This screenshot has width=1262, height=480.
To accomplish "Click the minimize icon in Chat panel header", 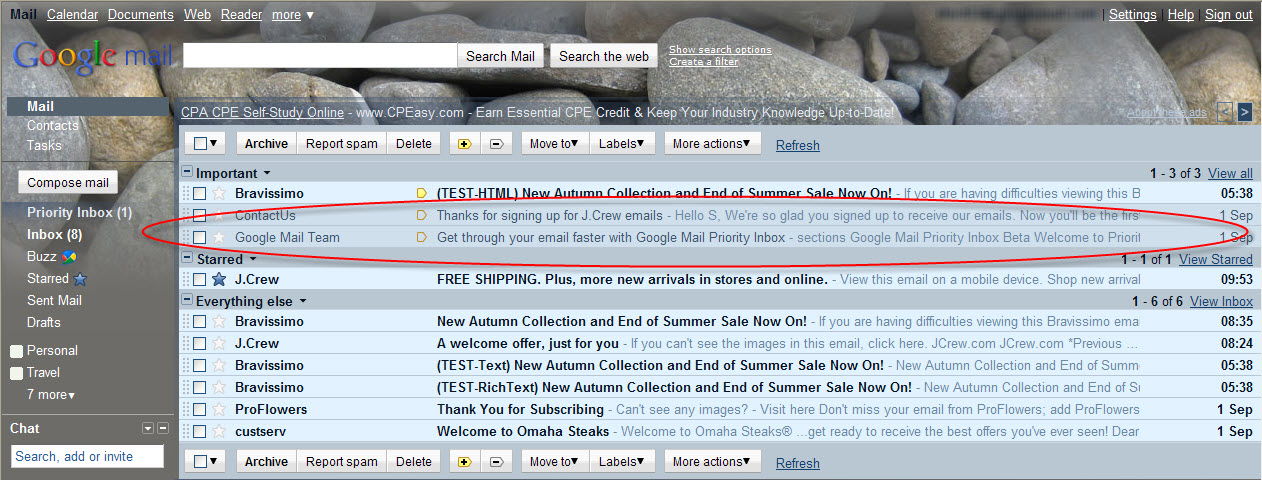I will point(163,429).
